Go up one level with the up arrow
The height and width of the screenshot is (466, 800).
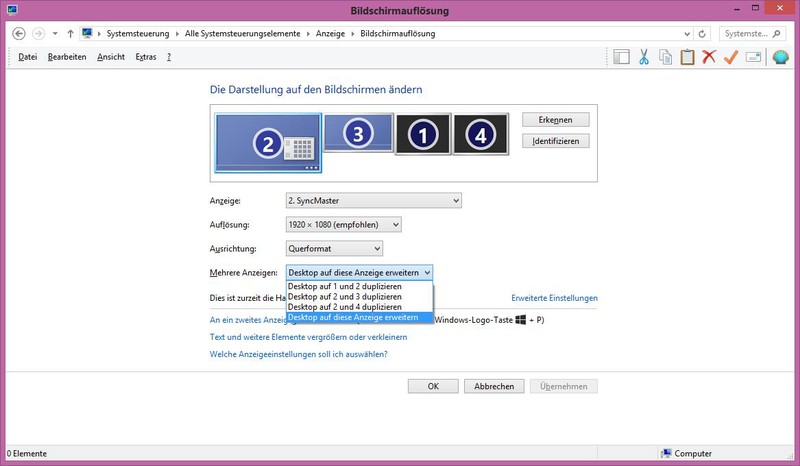70,33
